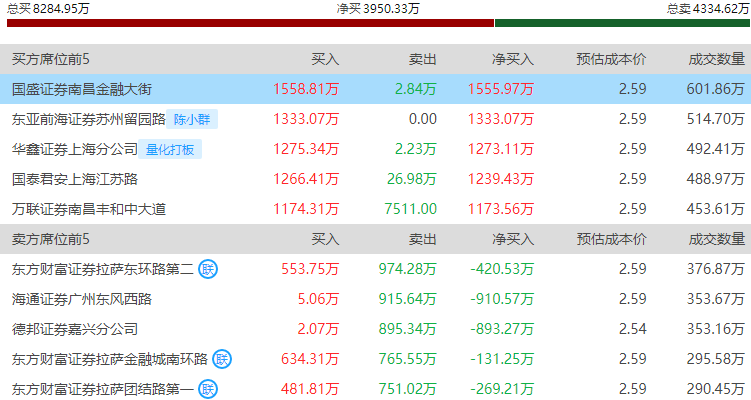Click 成交数量 header in seller table
The width and height of the screenshot is (751, 400).
pos(717,239)
